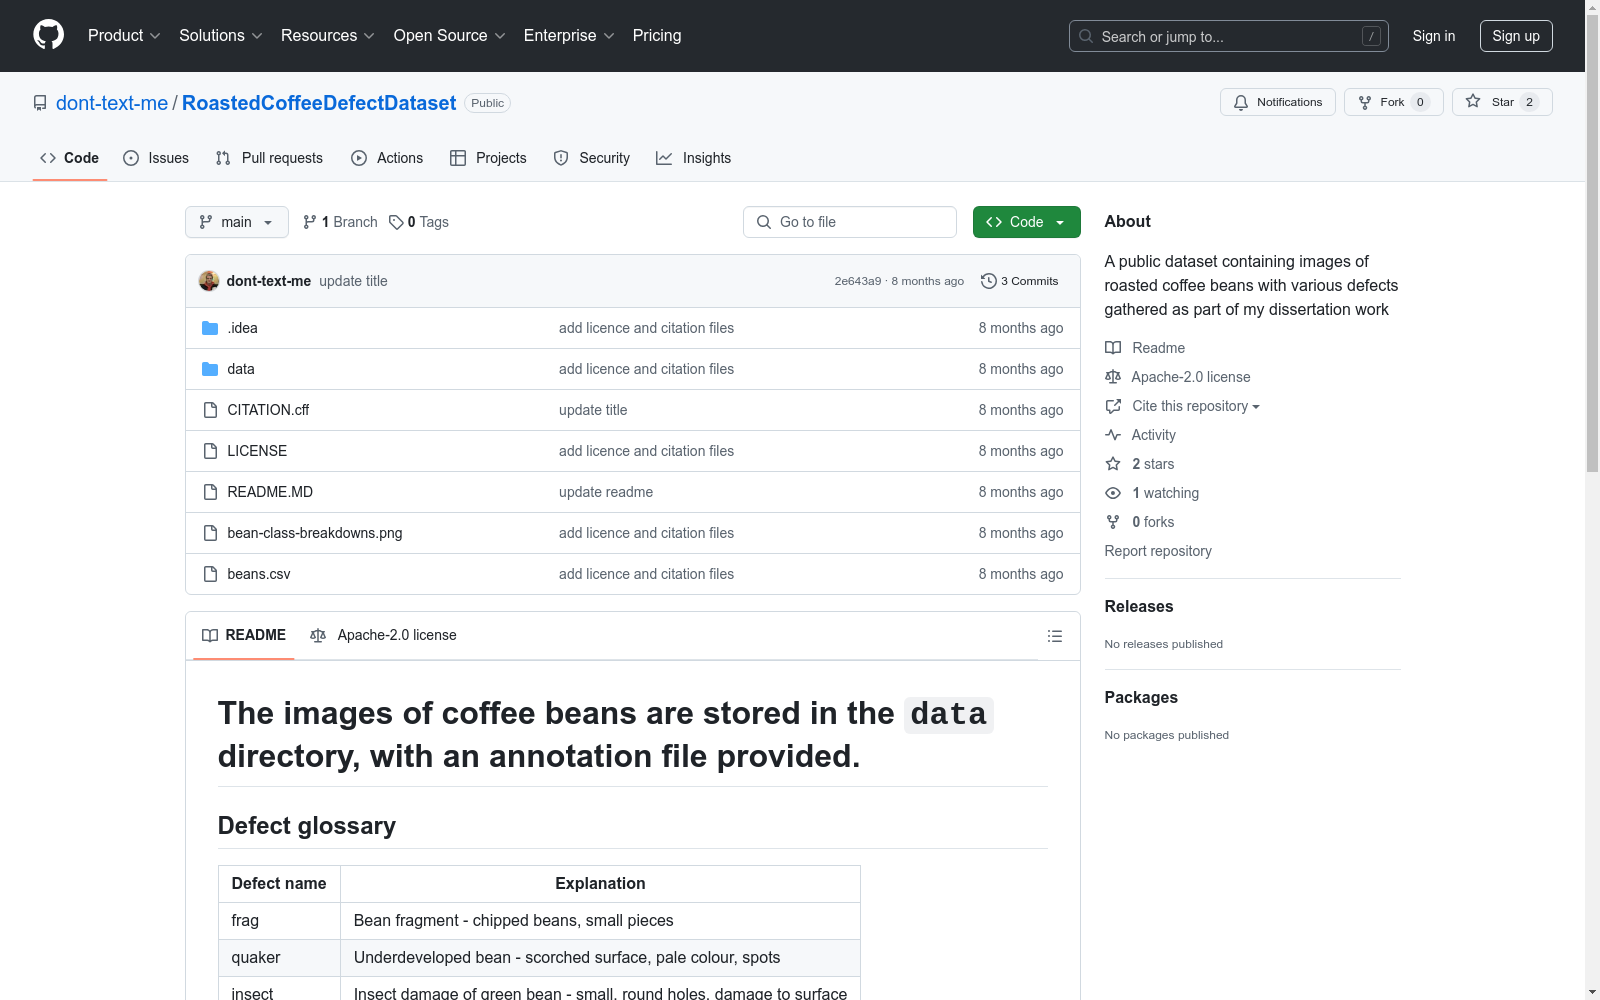Select the README tab in file viewer
The height and width of the screenshot is (1000, 1600).
[244, 635]
